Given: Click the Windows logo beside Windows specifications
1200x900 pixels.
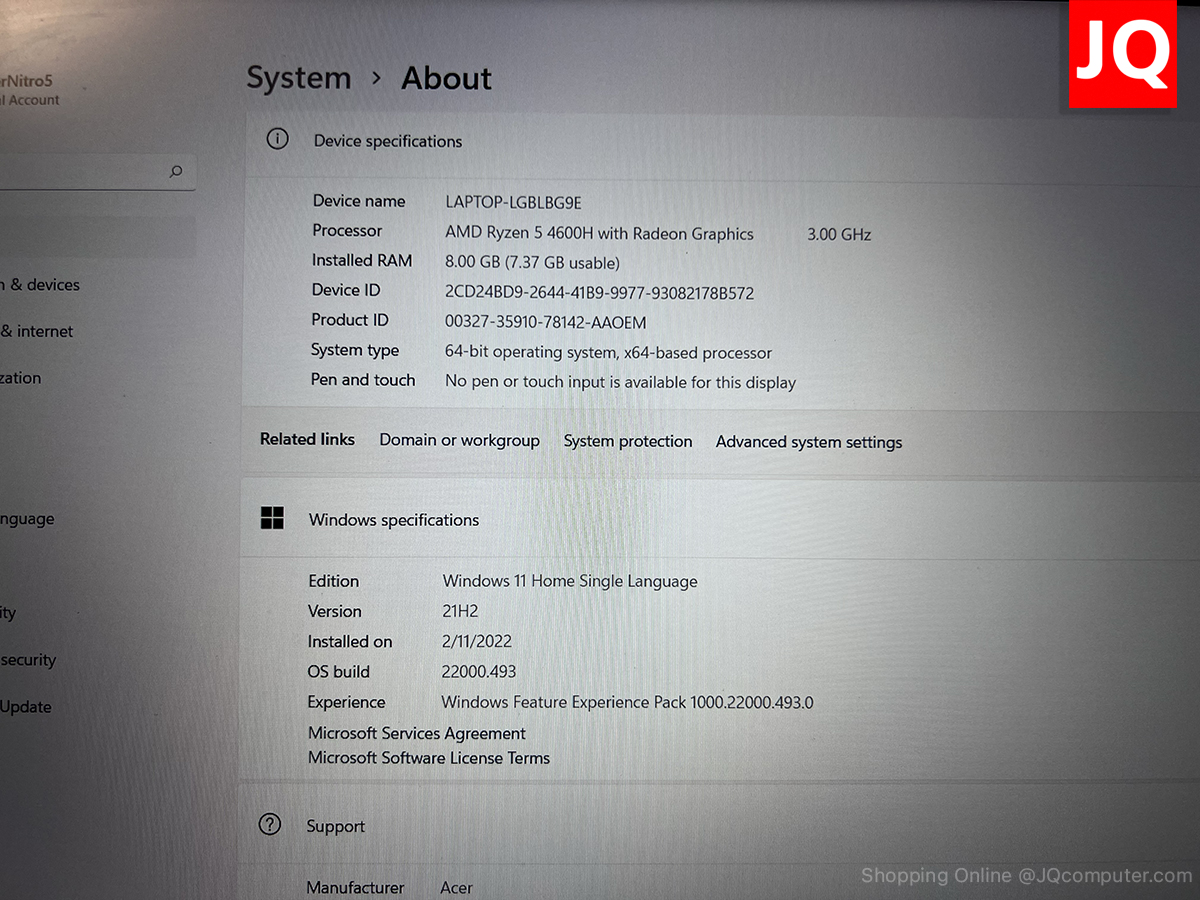Looking at the screenshot, I should pos(272,518).
